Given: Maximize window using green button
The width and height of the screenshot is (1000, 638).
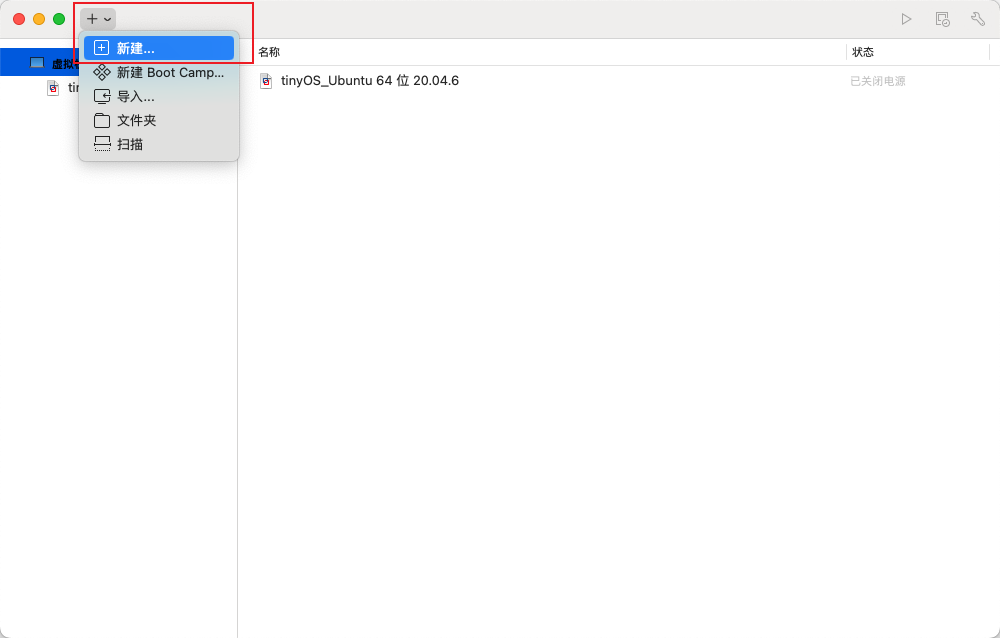Looking at the screenshot, I should click(x=59, y=19).
